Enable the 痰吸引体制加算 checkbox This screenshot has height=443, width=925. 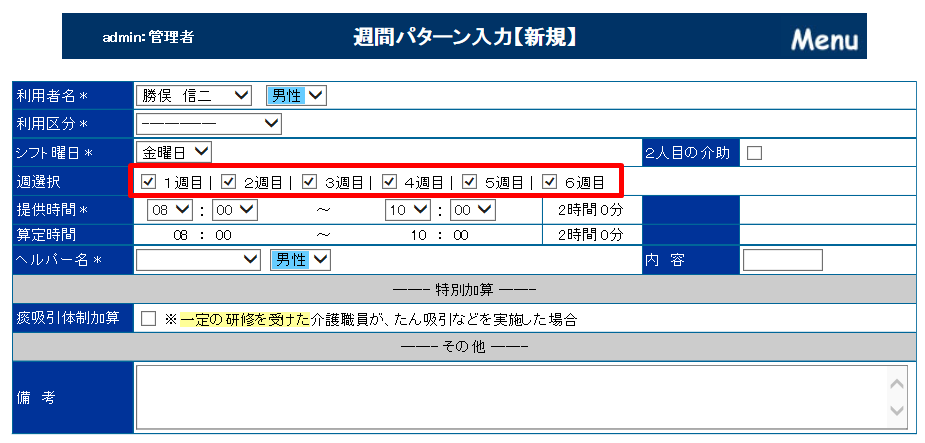click(149, 319)
